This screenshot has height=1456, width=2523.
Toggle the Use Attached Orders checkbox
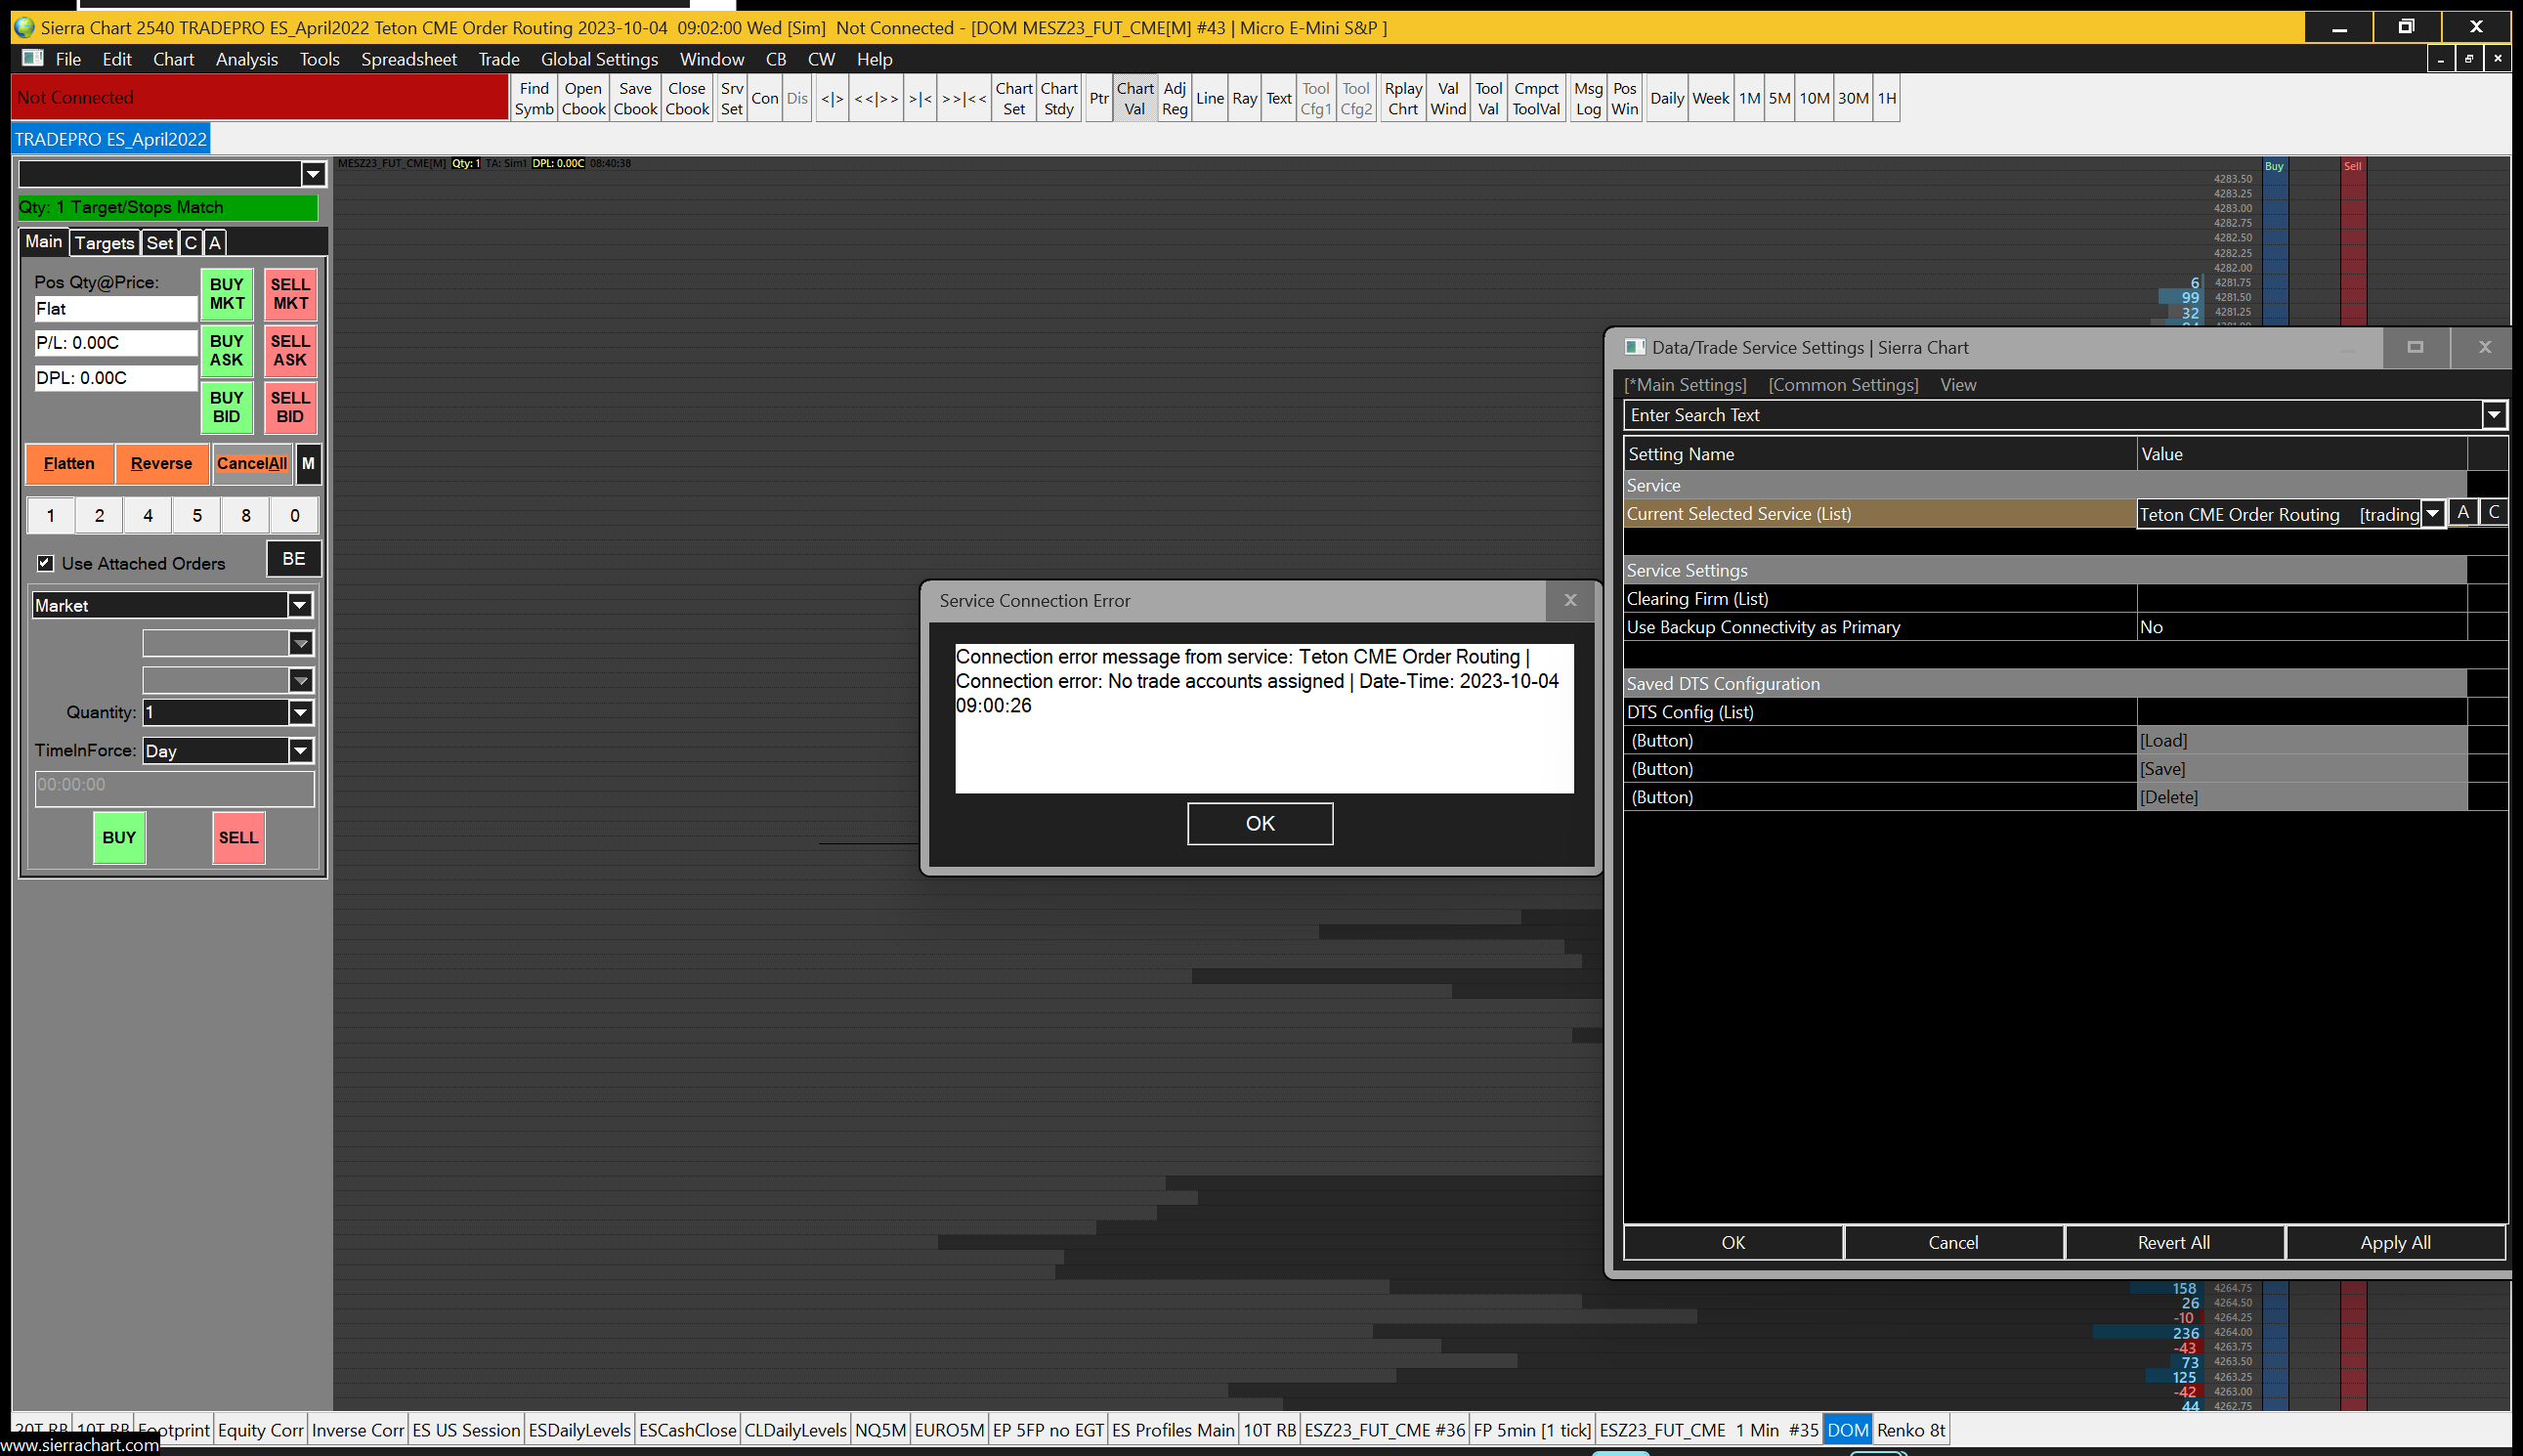pos(46,563)
